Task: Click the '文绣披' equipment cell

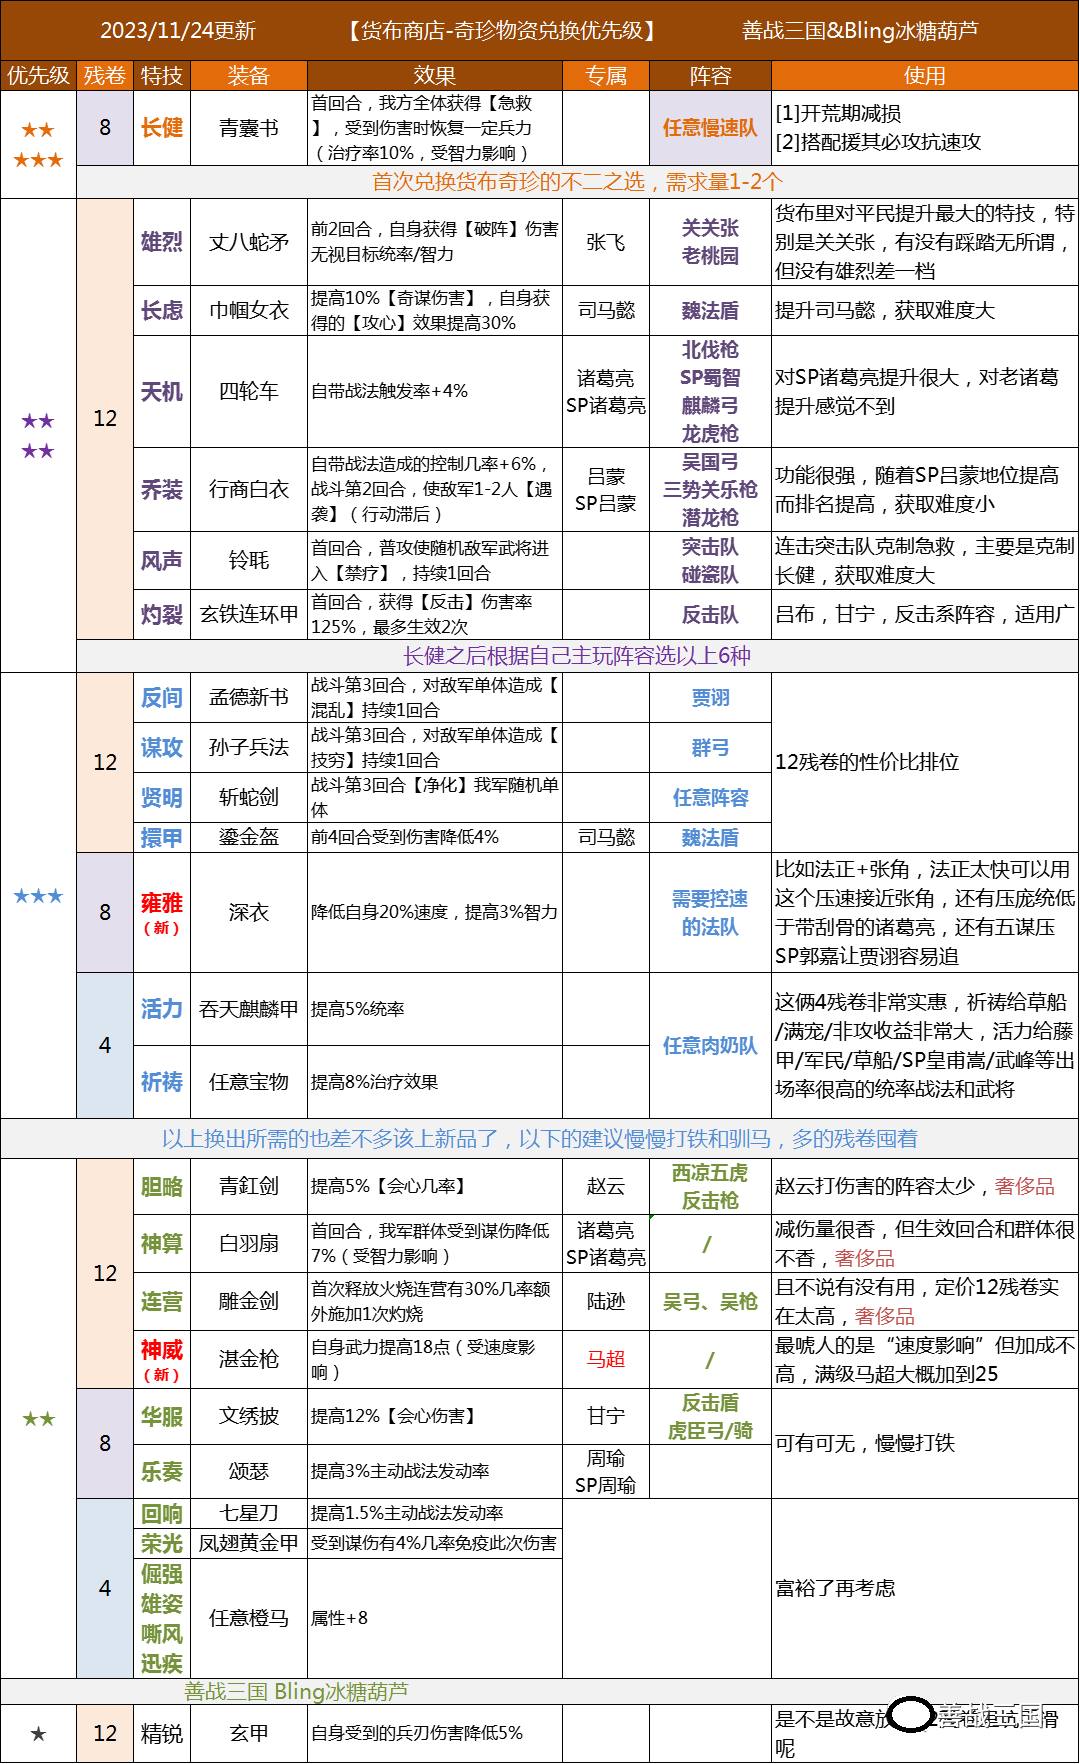Action: tap(249, 1417)
